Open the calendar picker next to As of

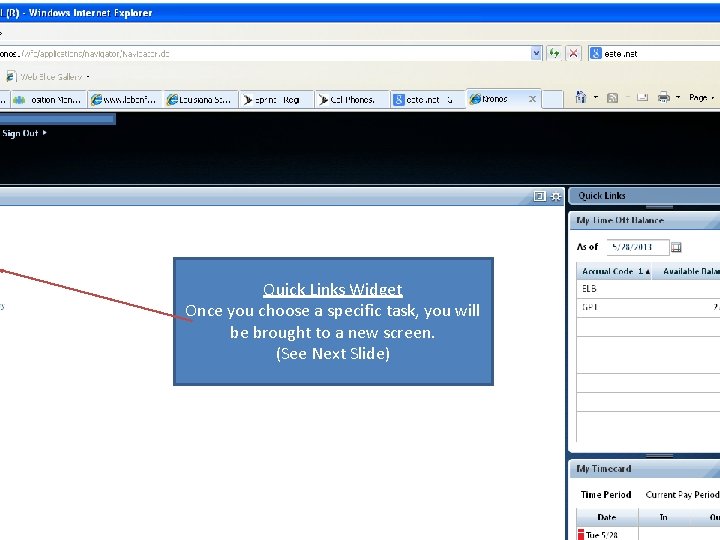pyautogui.click(x=676, y=248)
